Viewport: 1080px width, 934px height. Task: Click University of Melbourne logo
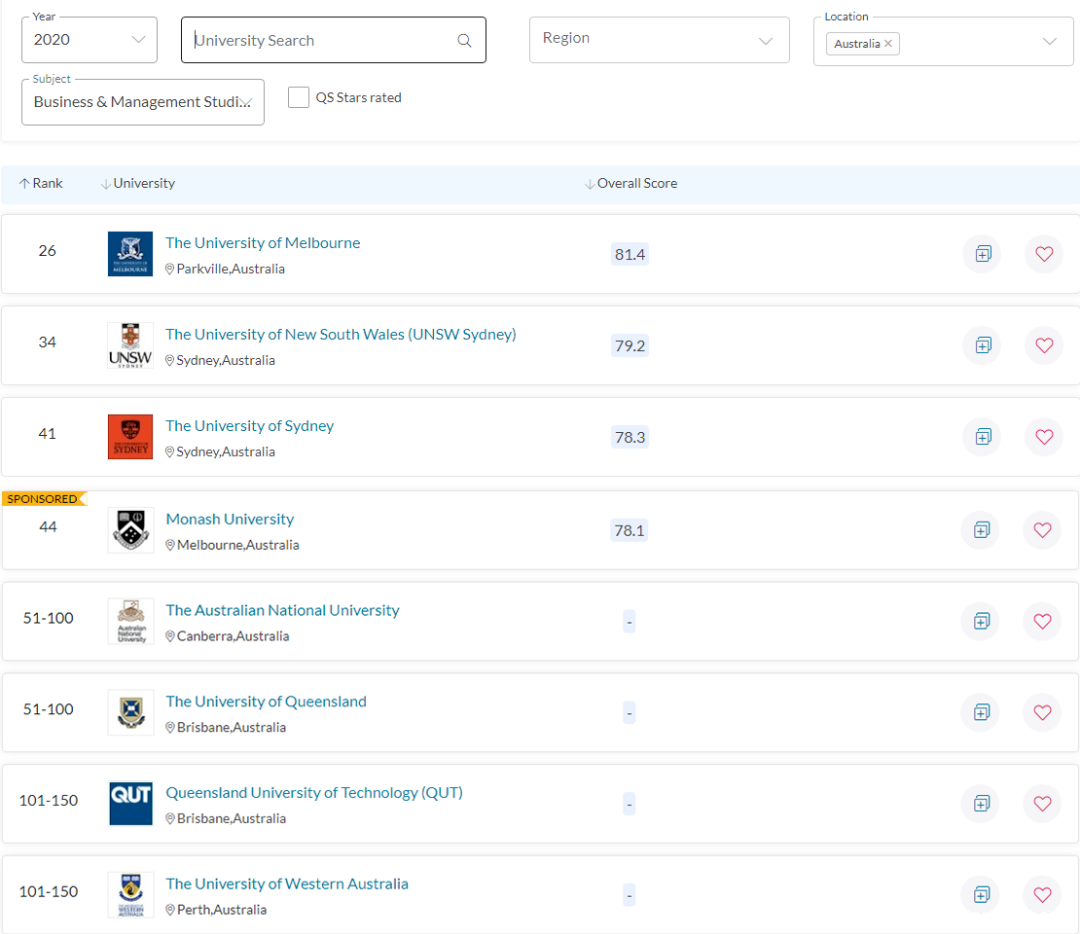[x=130, y=253]
